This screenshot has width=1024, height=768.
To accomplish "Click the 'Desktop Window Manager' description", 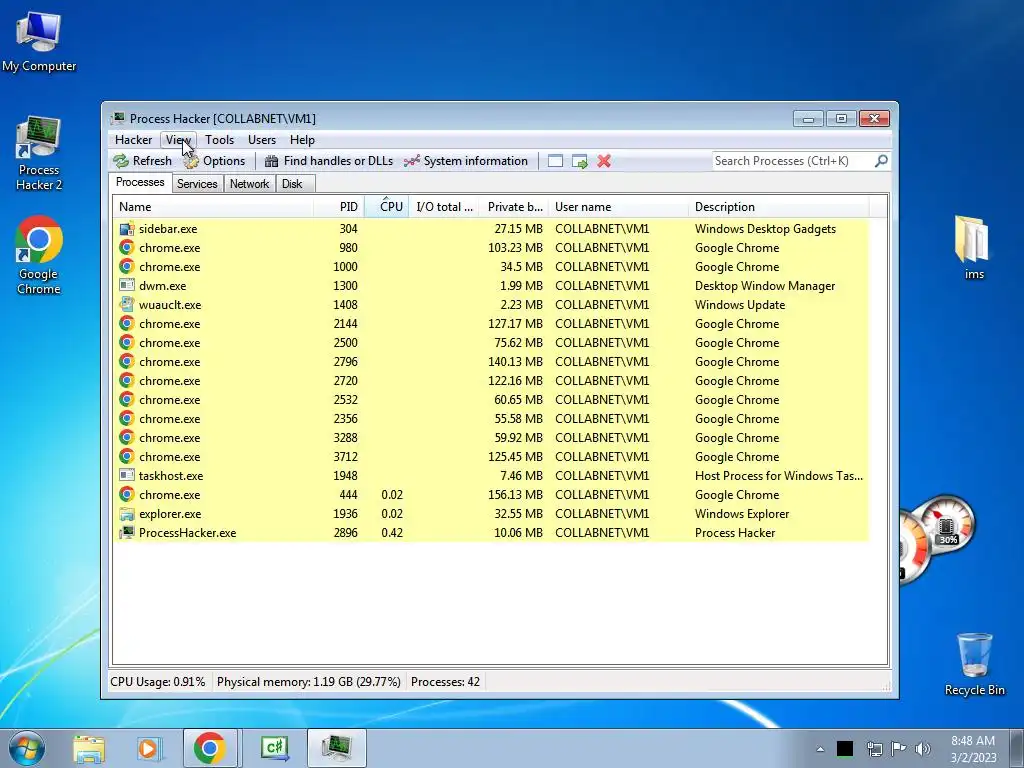I will pyautogui.click(x=765, y=286).
